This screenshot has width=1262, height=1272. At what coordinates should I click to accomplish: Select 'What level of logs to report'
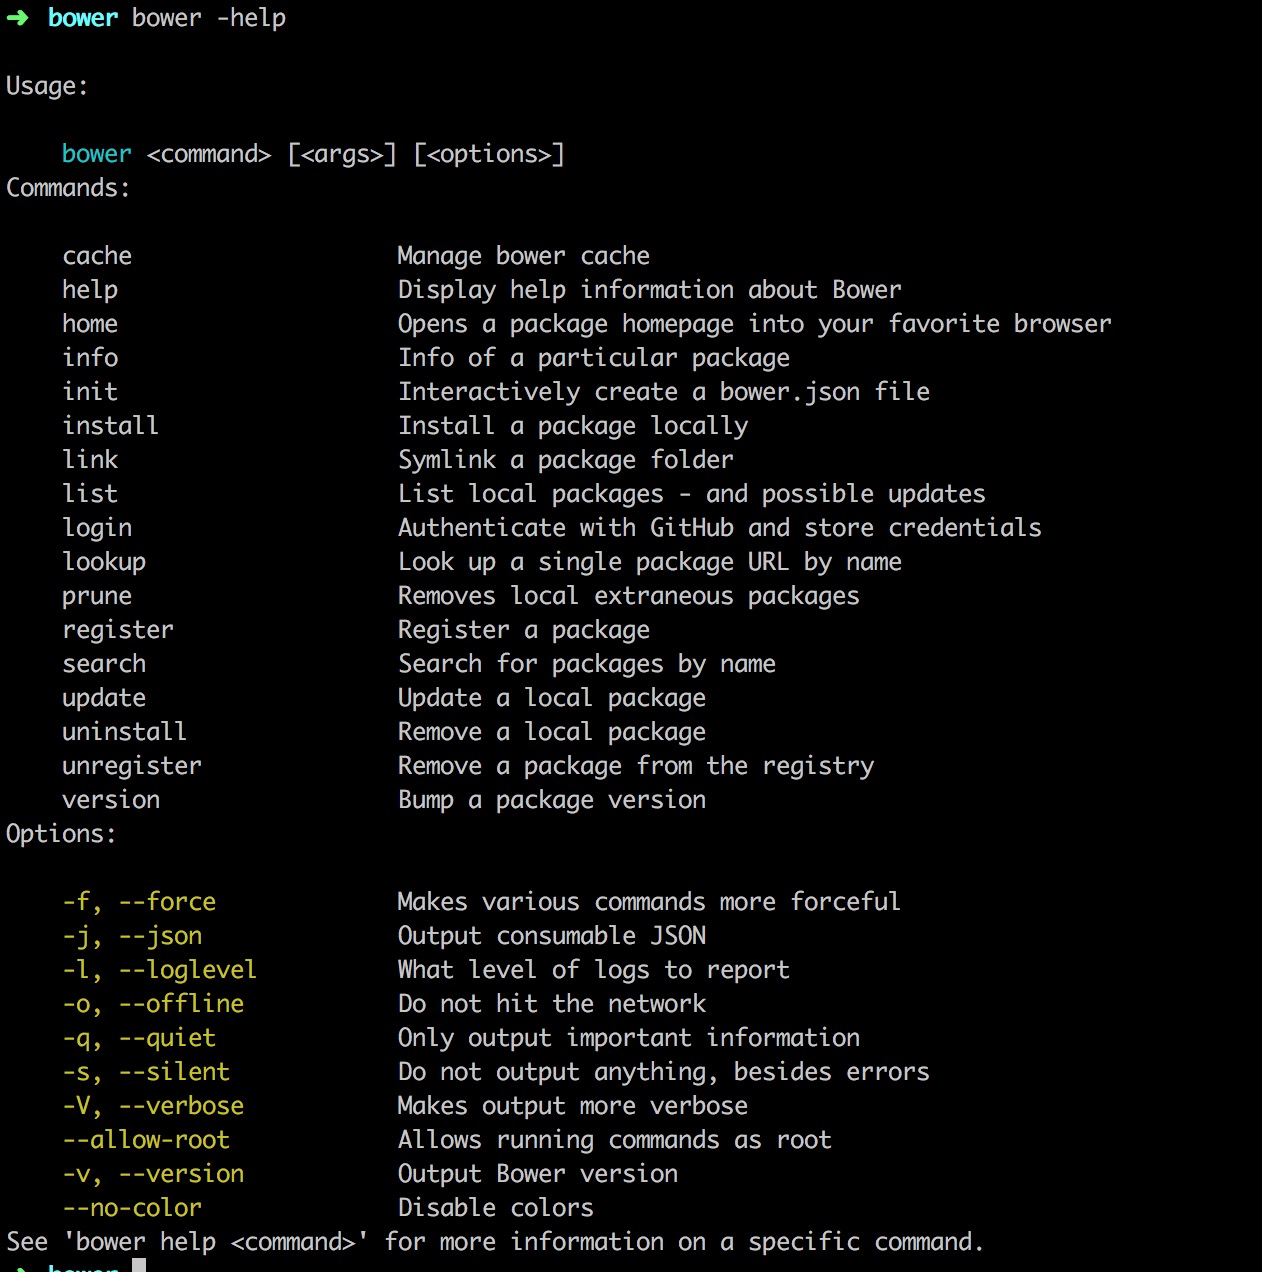[x=594, y=970]
